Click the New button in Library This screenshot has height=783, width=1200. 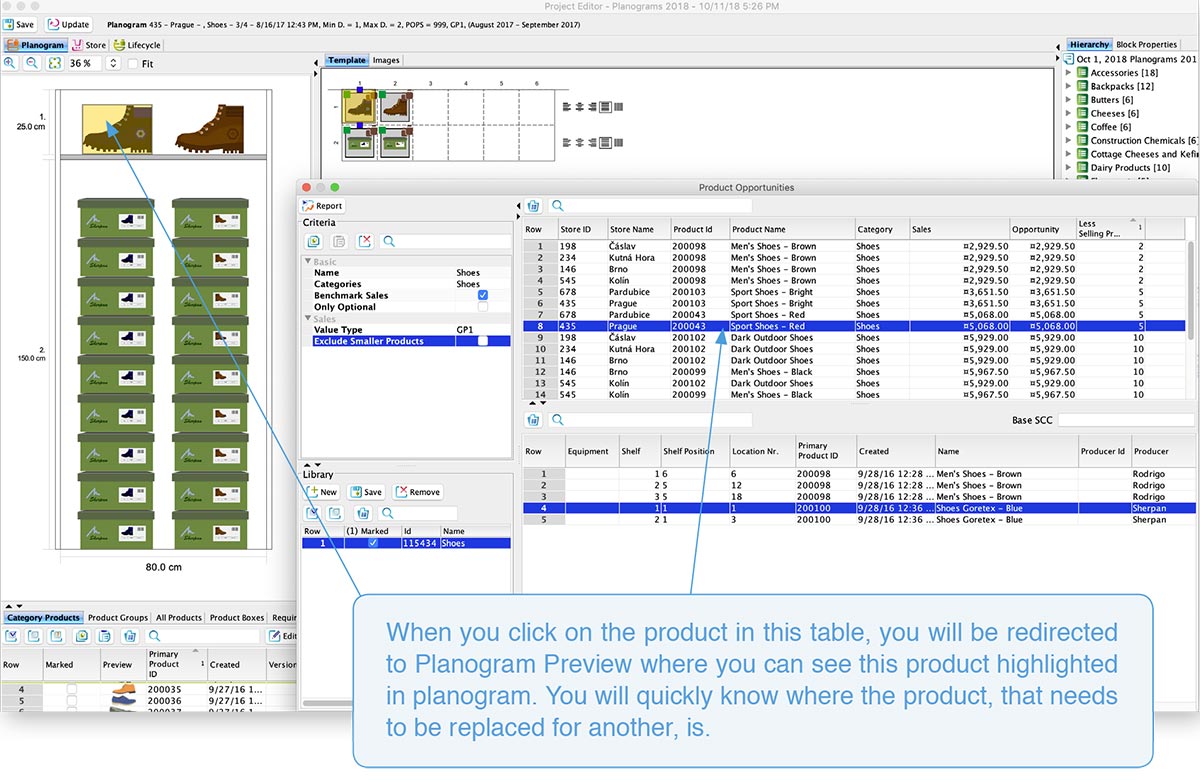pos(322,492)
